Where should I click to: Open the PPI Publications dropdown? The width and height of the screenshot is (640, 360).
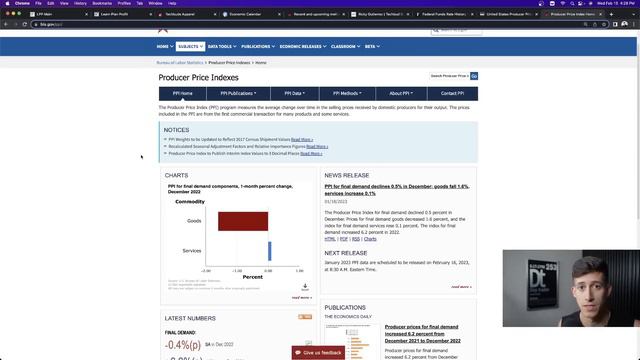[x=238, y=93]
